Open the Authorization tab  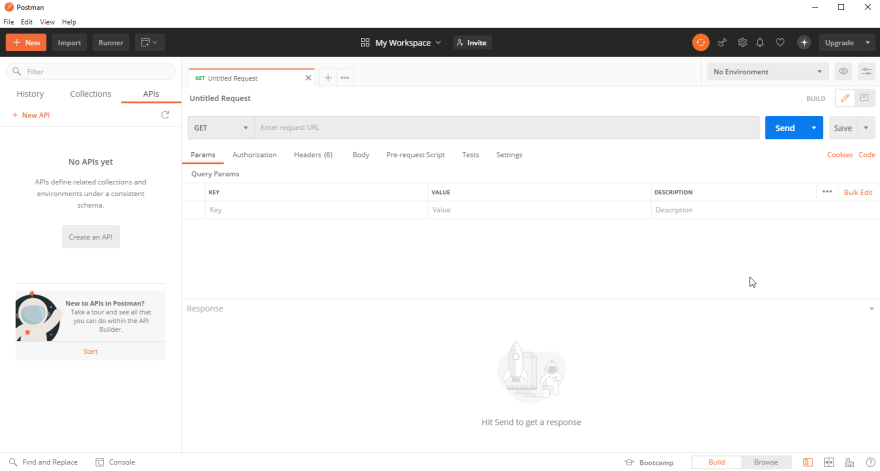[x=254, y=154]
